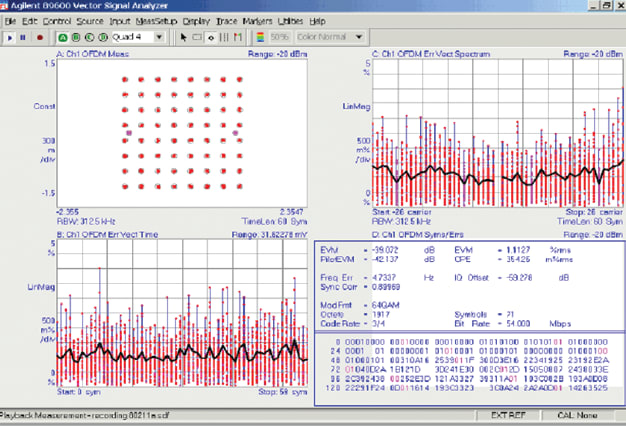Open the Help menu
This screenshot has width=626, height=426.
(317, 21)
